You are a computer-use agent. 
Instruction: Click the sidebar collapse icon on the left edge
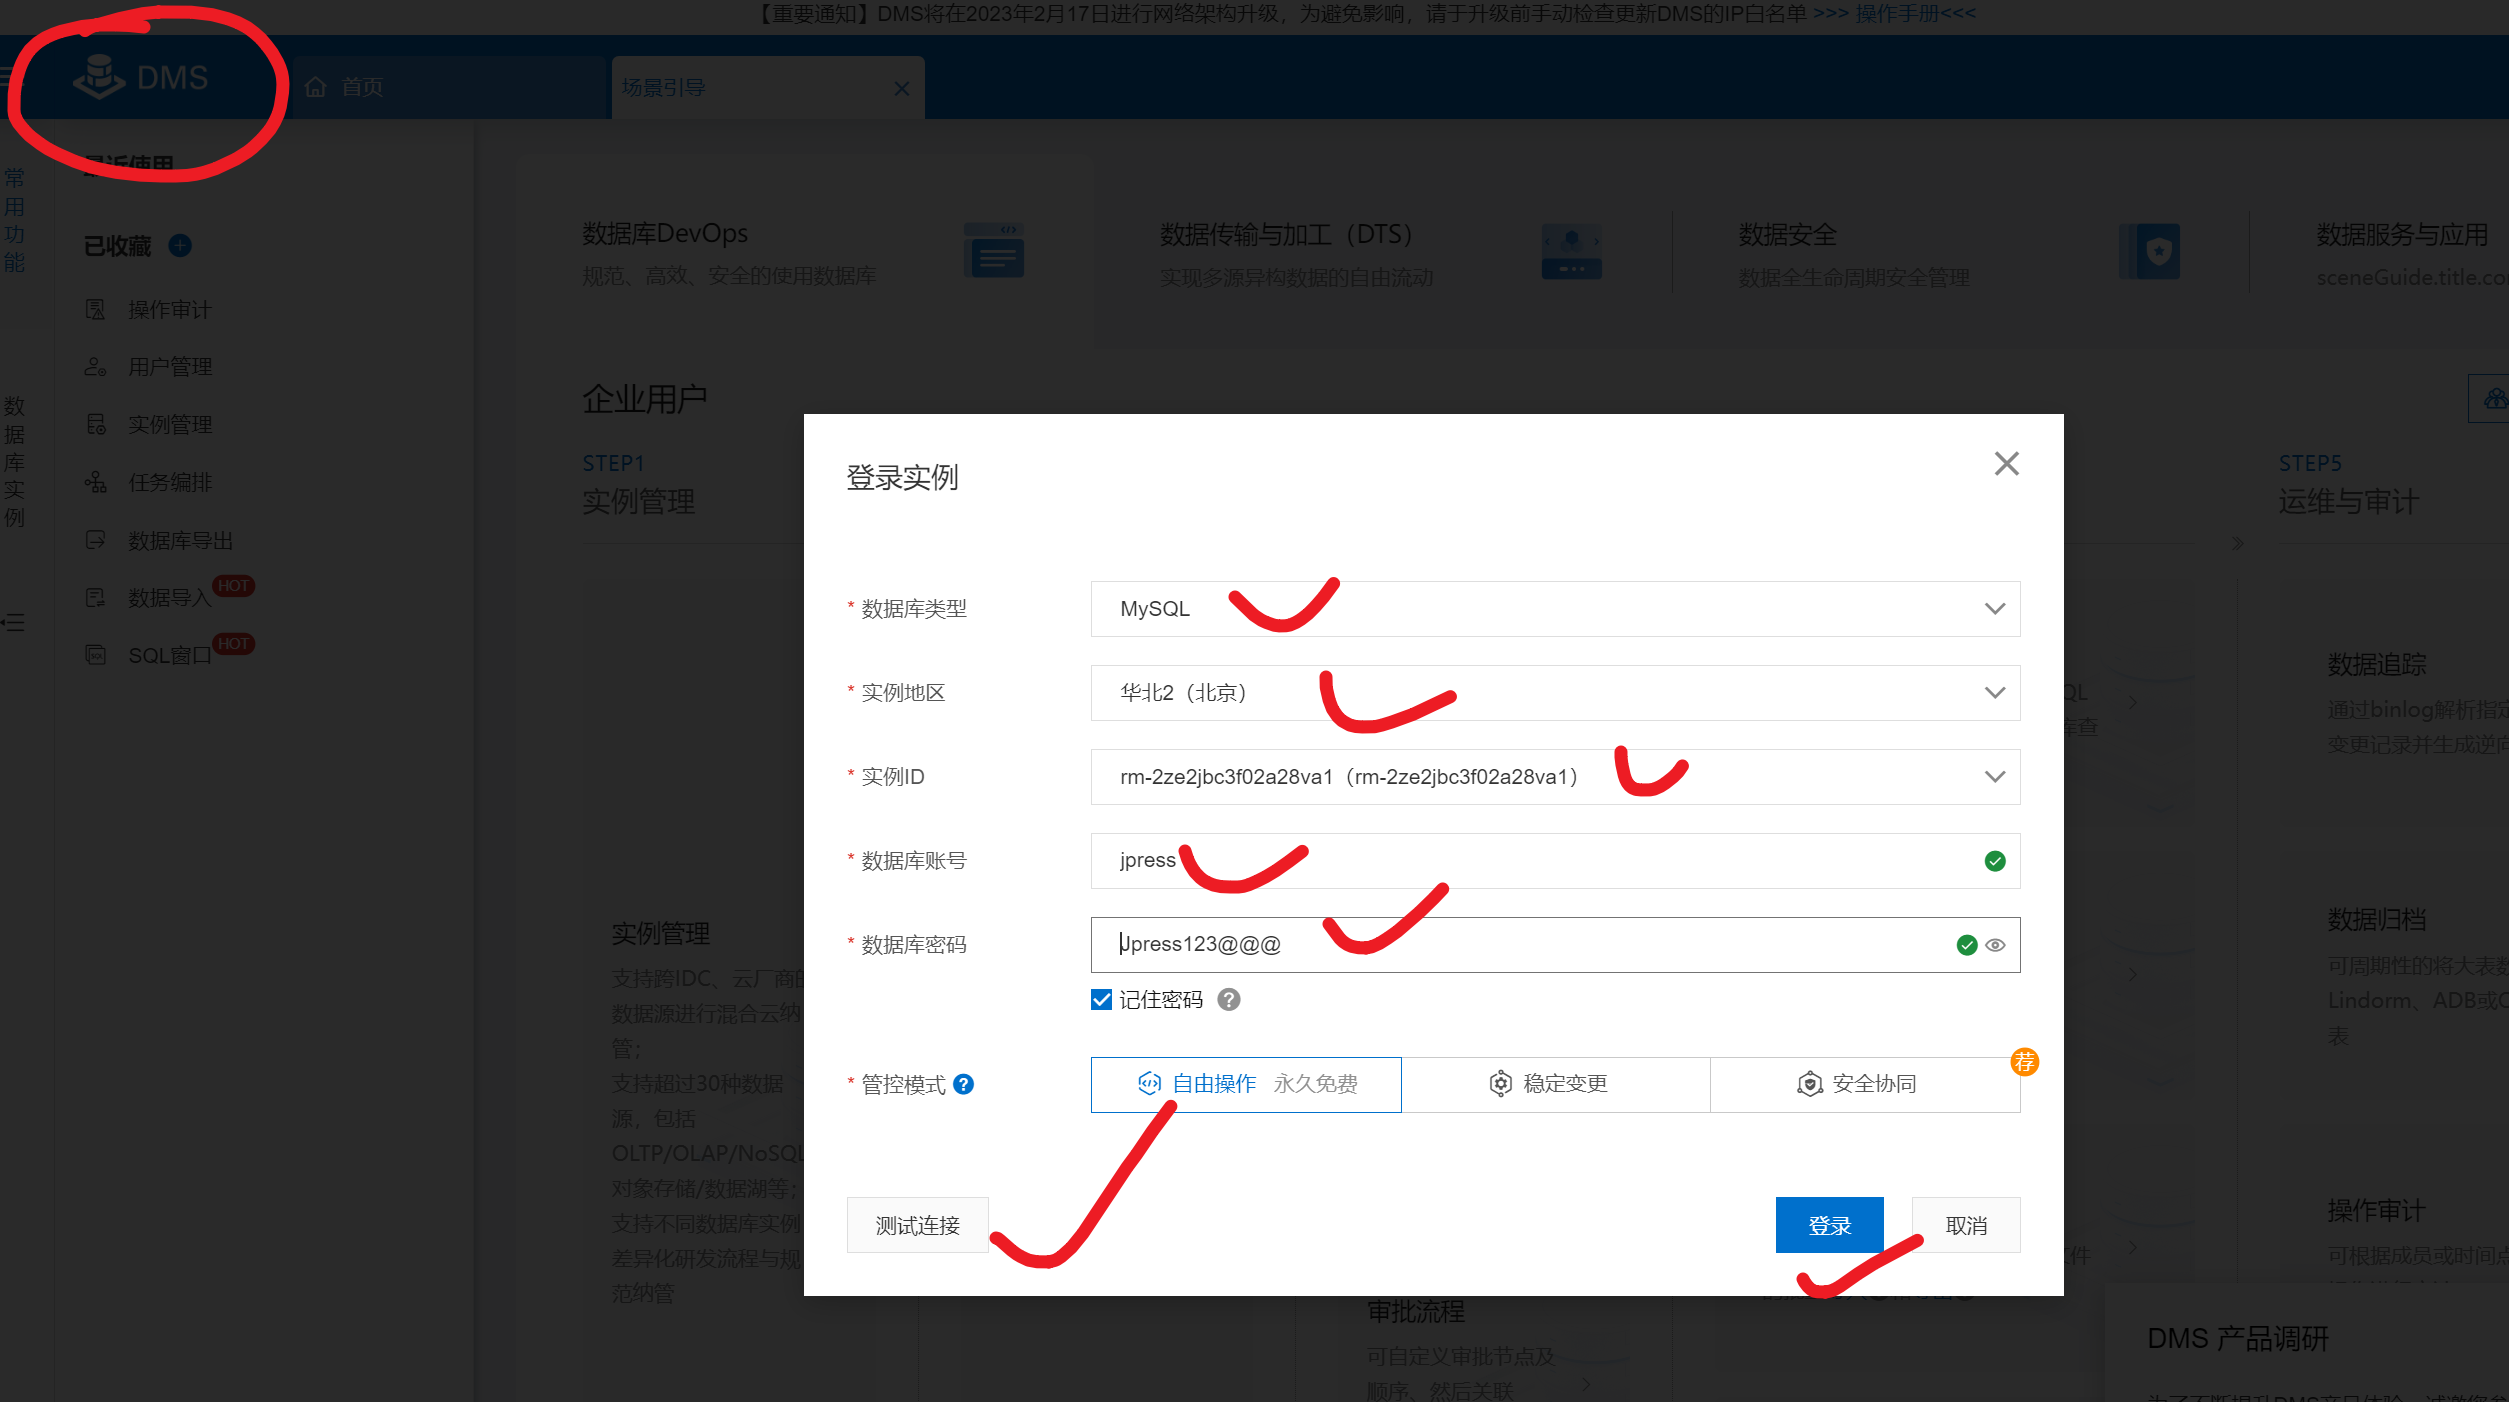point(13,623)
